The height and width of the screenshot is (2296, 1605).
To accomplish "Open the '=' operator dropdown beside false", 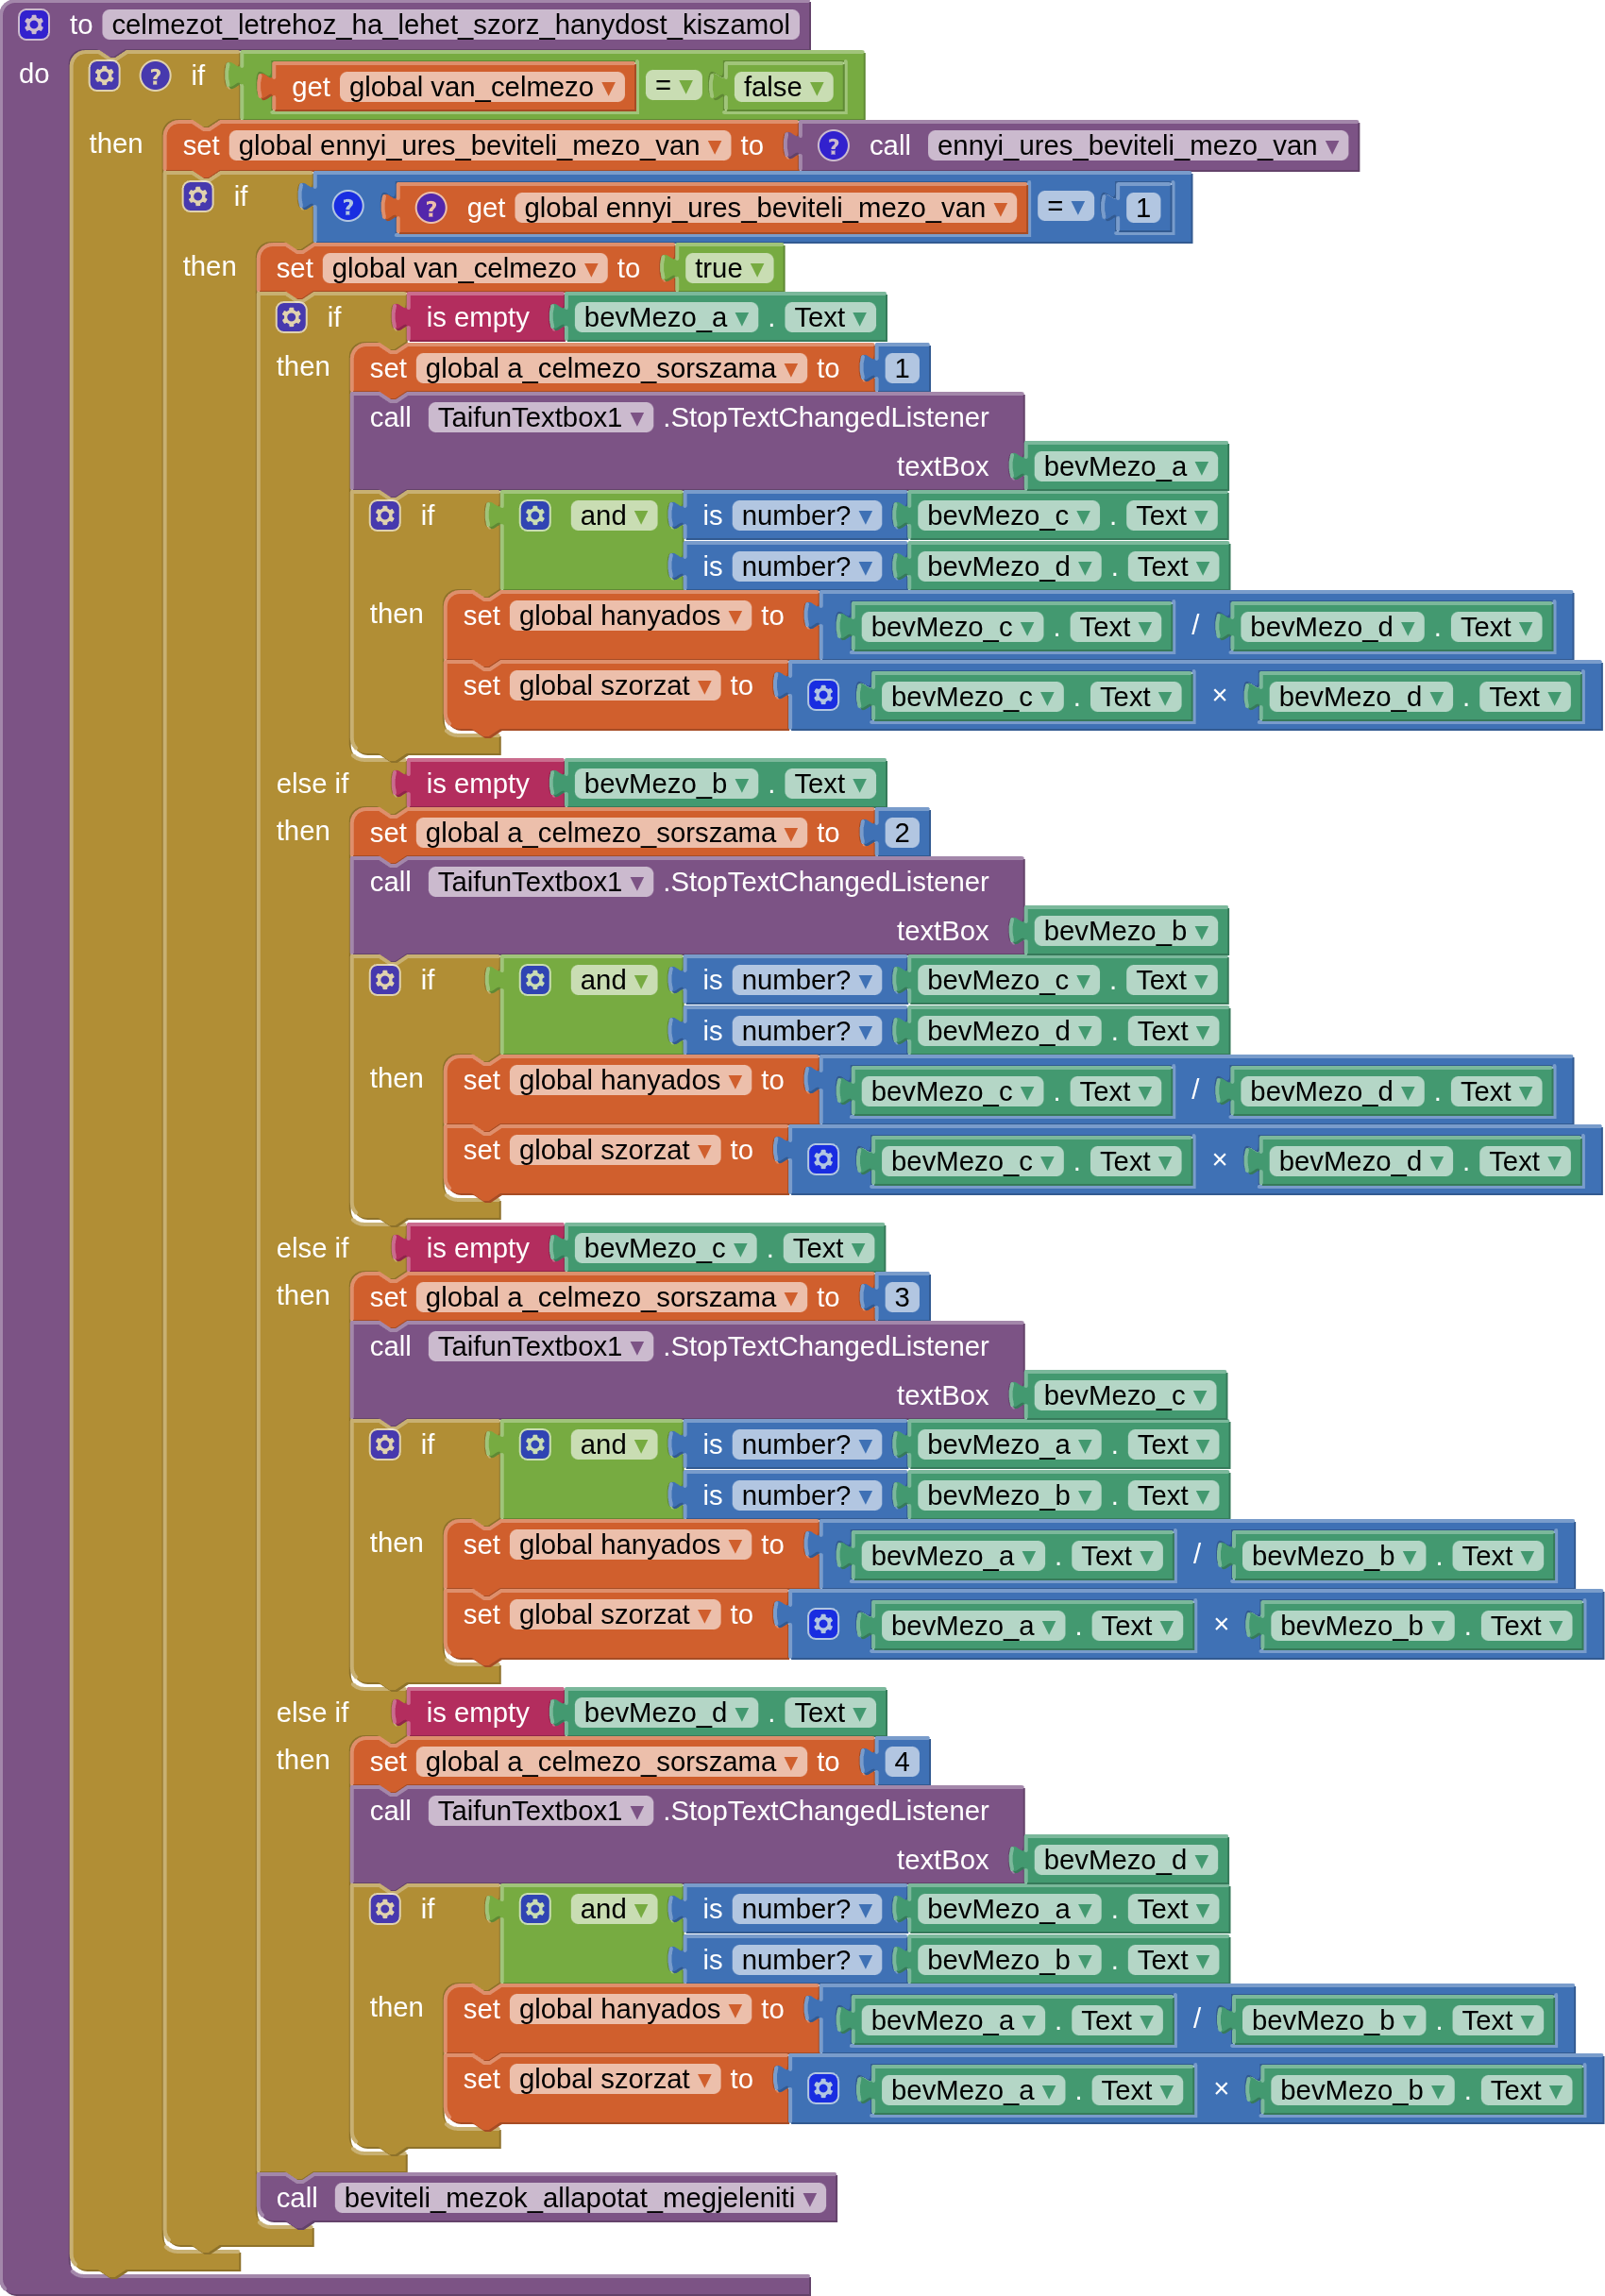I will click(686, 87).
